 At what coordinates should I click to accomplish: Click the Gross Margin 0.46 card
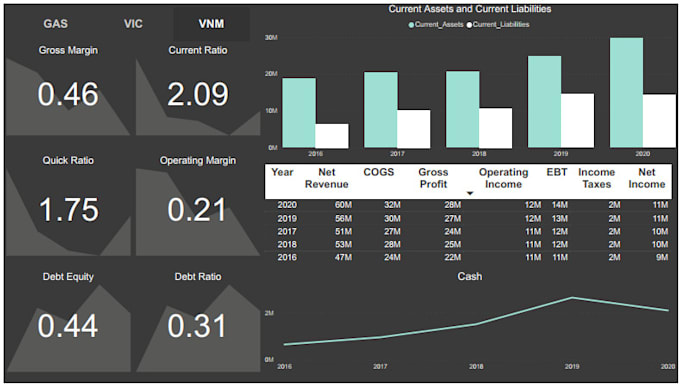click(x=68, y=89)
